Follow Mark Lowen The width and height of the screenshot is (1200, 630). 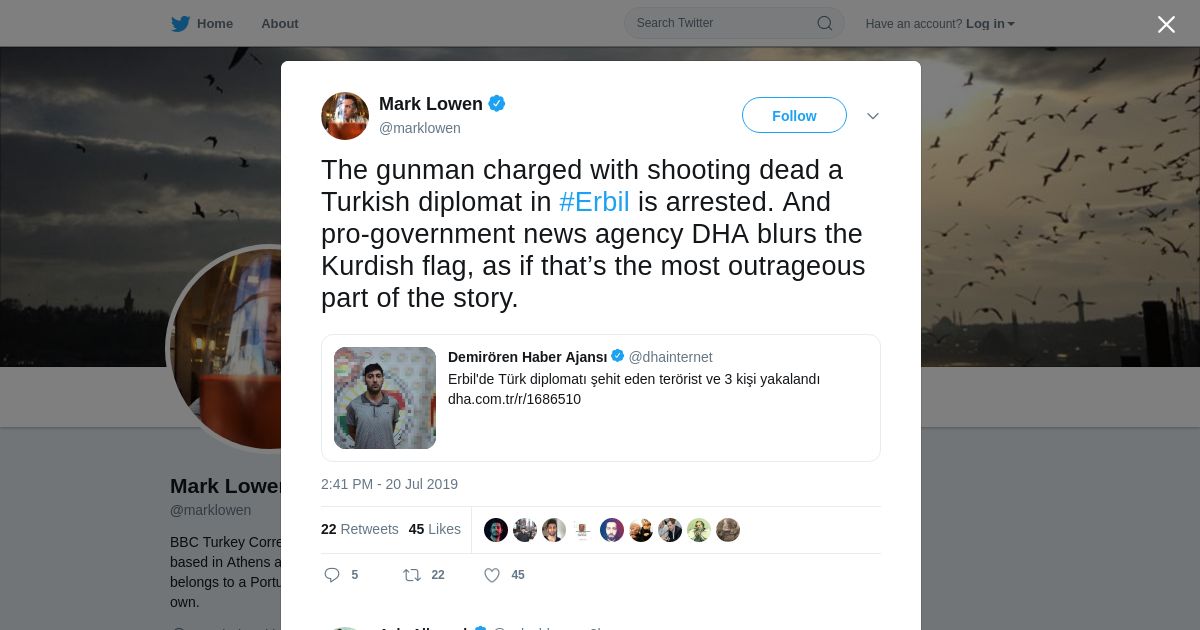tap(794, 116)
